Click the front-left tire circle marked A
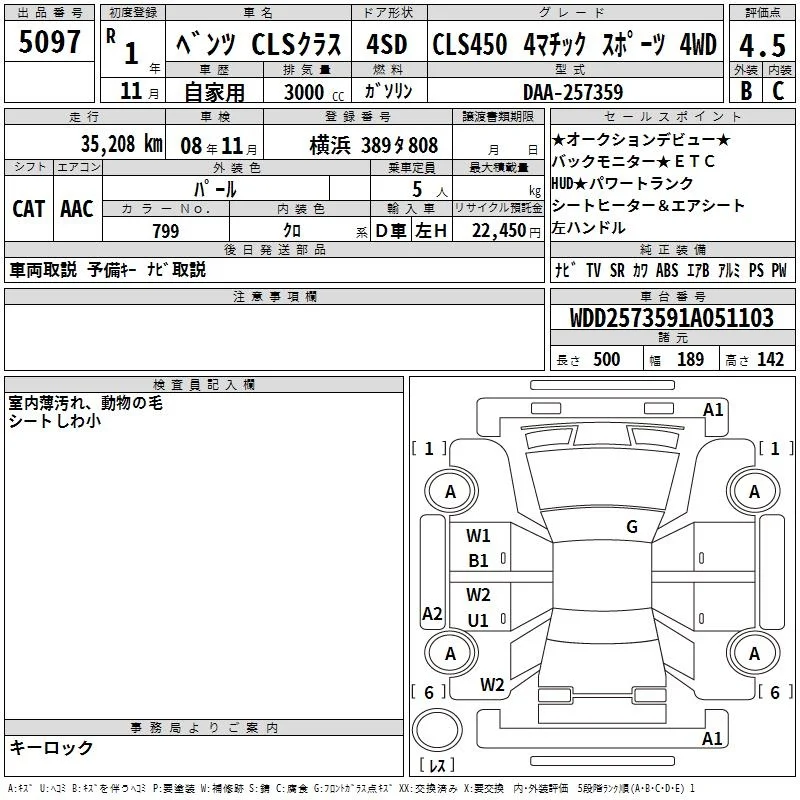The height and width of the screenshot is (800, 800). (451, 491)
